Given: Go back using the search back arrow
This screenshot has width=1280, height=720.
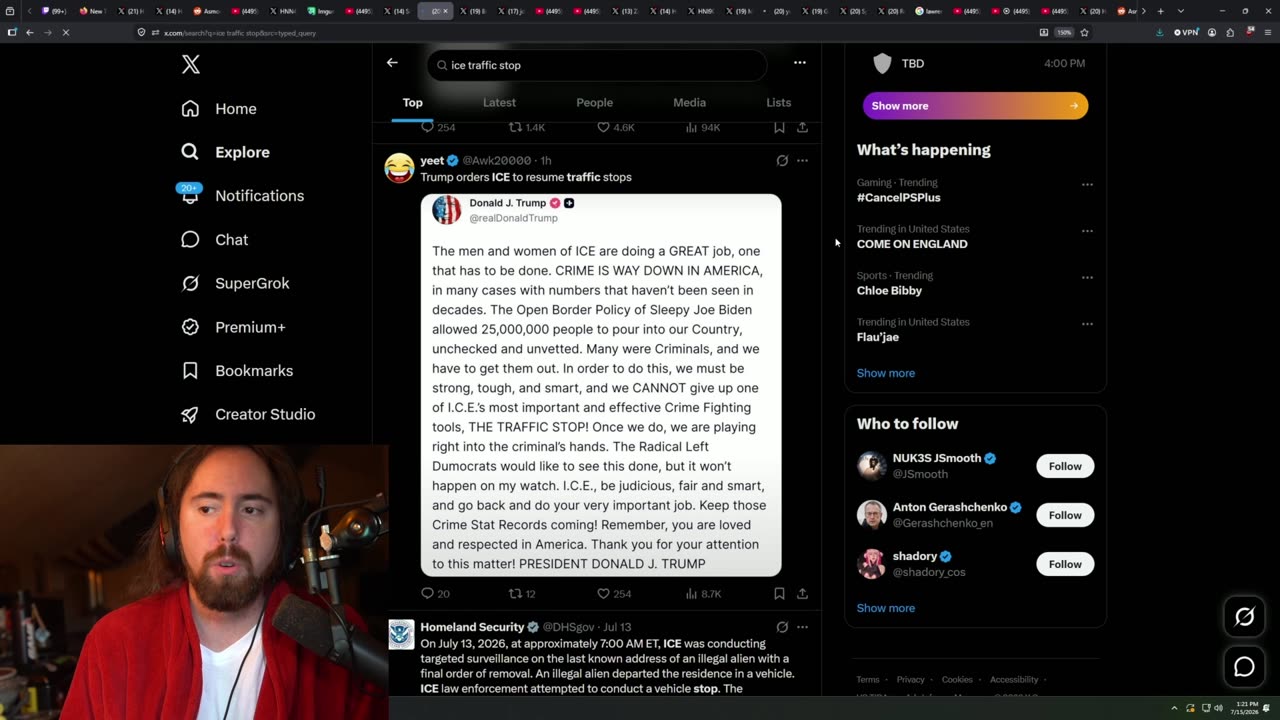Looking at the screenshot, I should (x=392, y=62).
